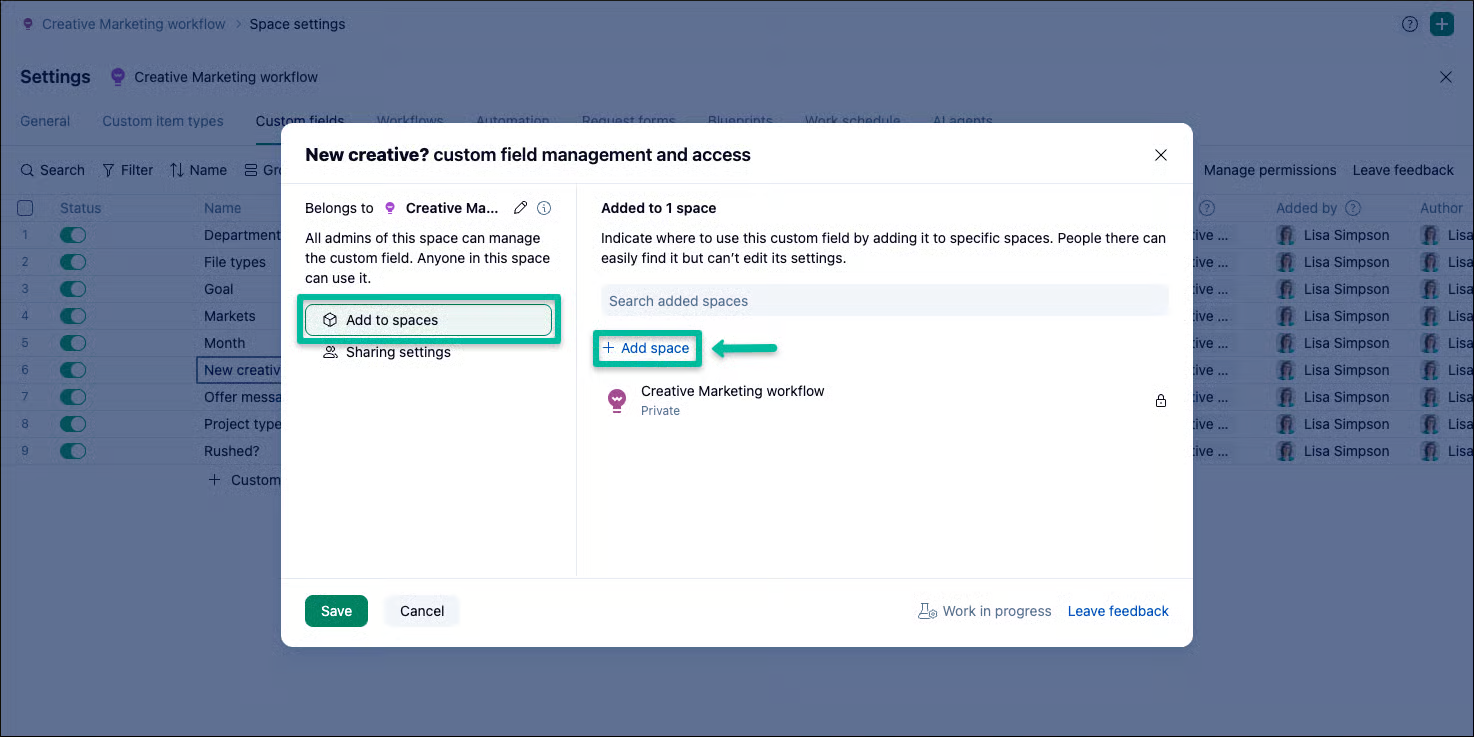Viewport: 1474px width, 737px height.
Task: Click the Search added spaces field
Action: (x=885, y=301)
